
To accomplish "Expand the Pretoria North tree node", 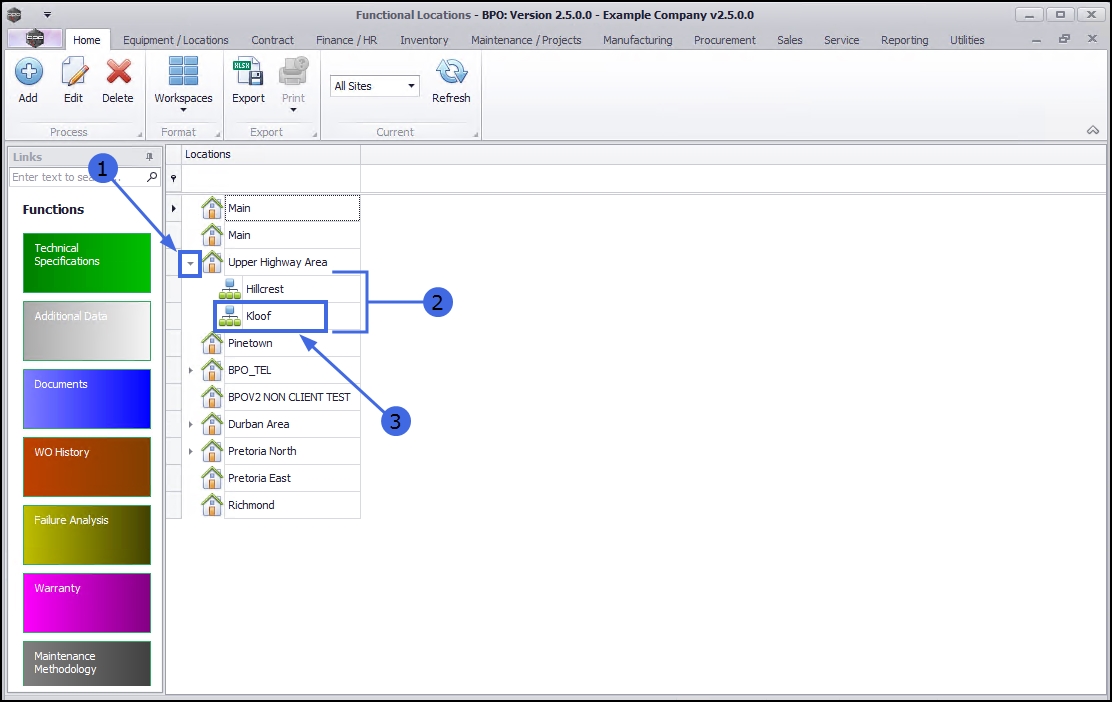I will coord(190,451).
